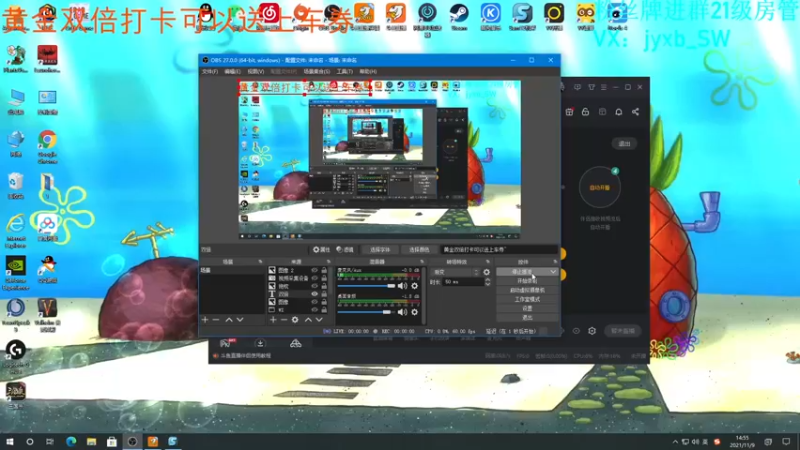Open microphone/Aux audio settings gear
The width and height of the screenshot is (800, 450).
point(414,286)
